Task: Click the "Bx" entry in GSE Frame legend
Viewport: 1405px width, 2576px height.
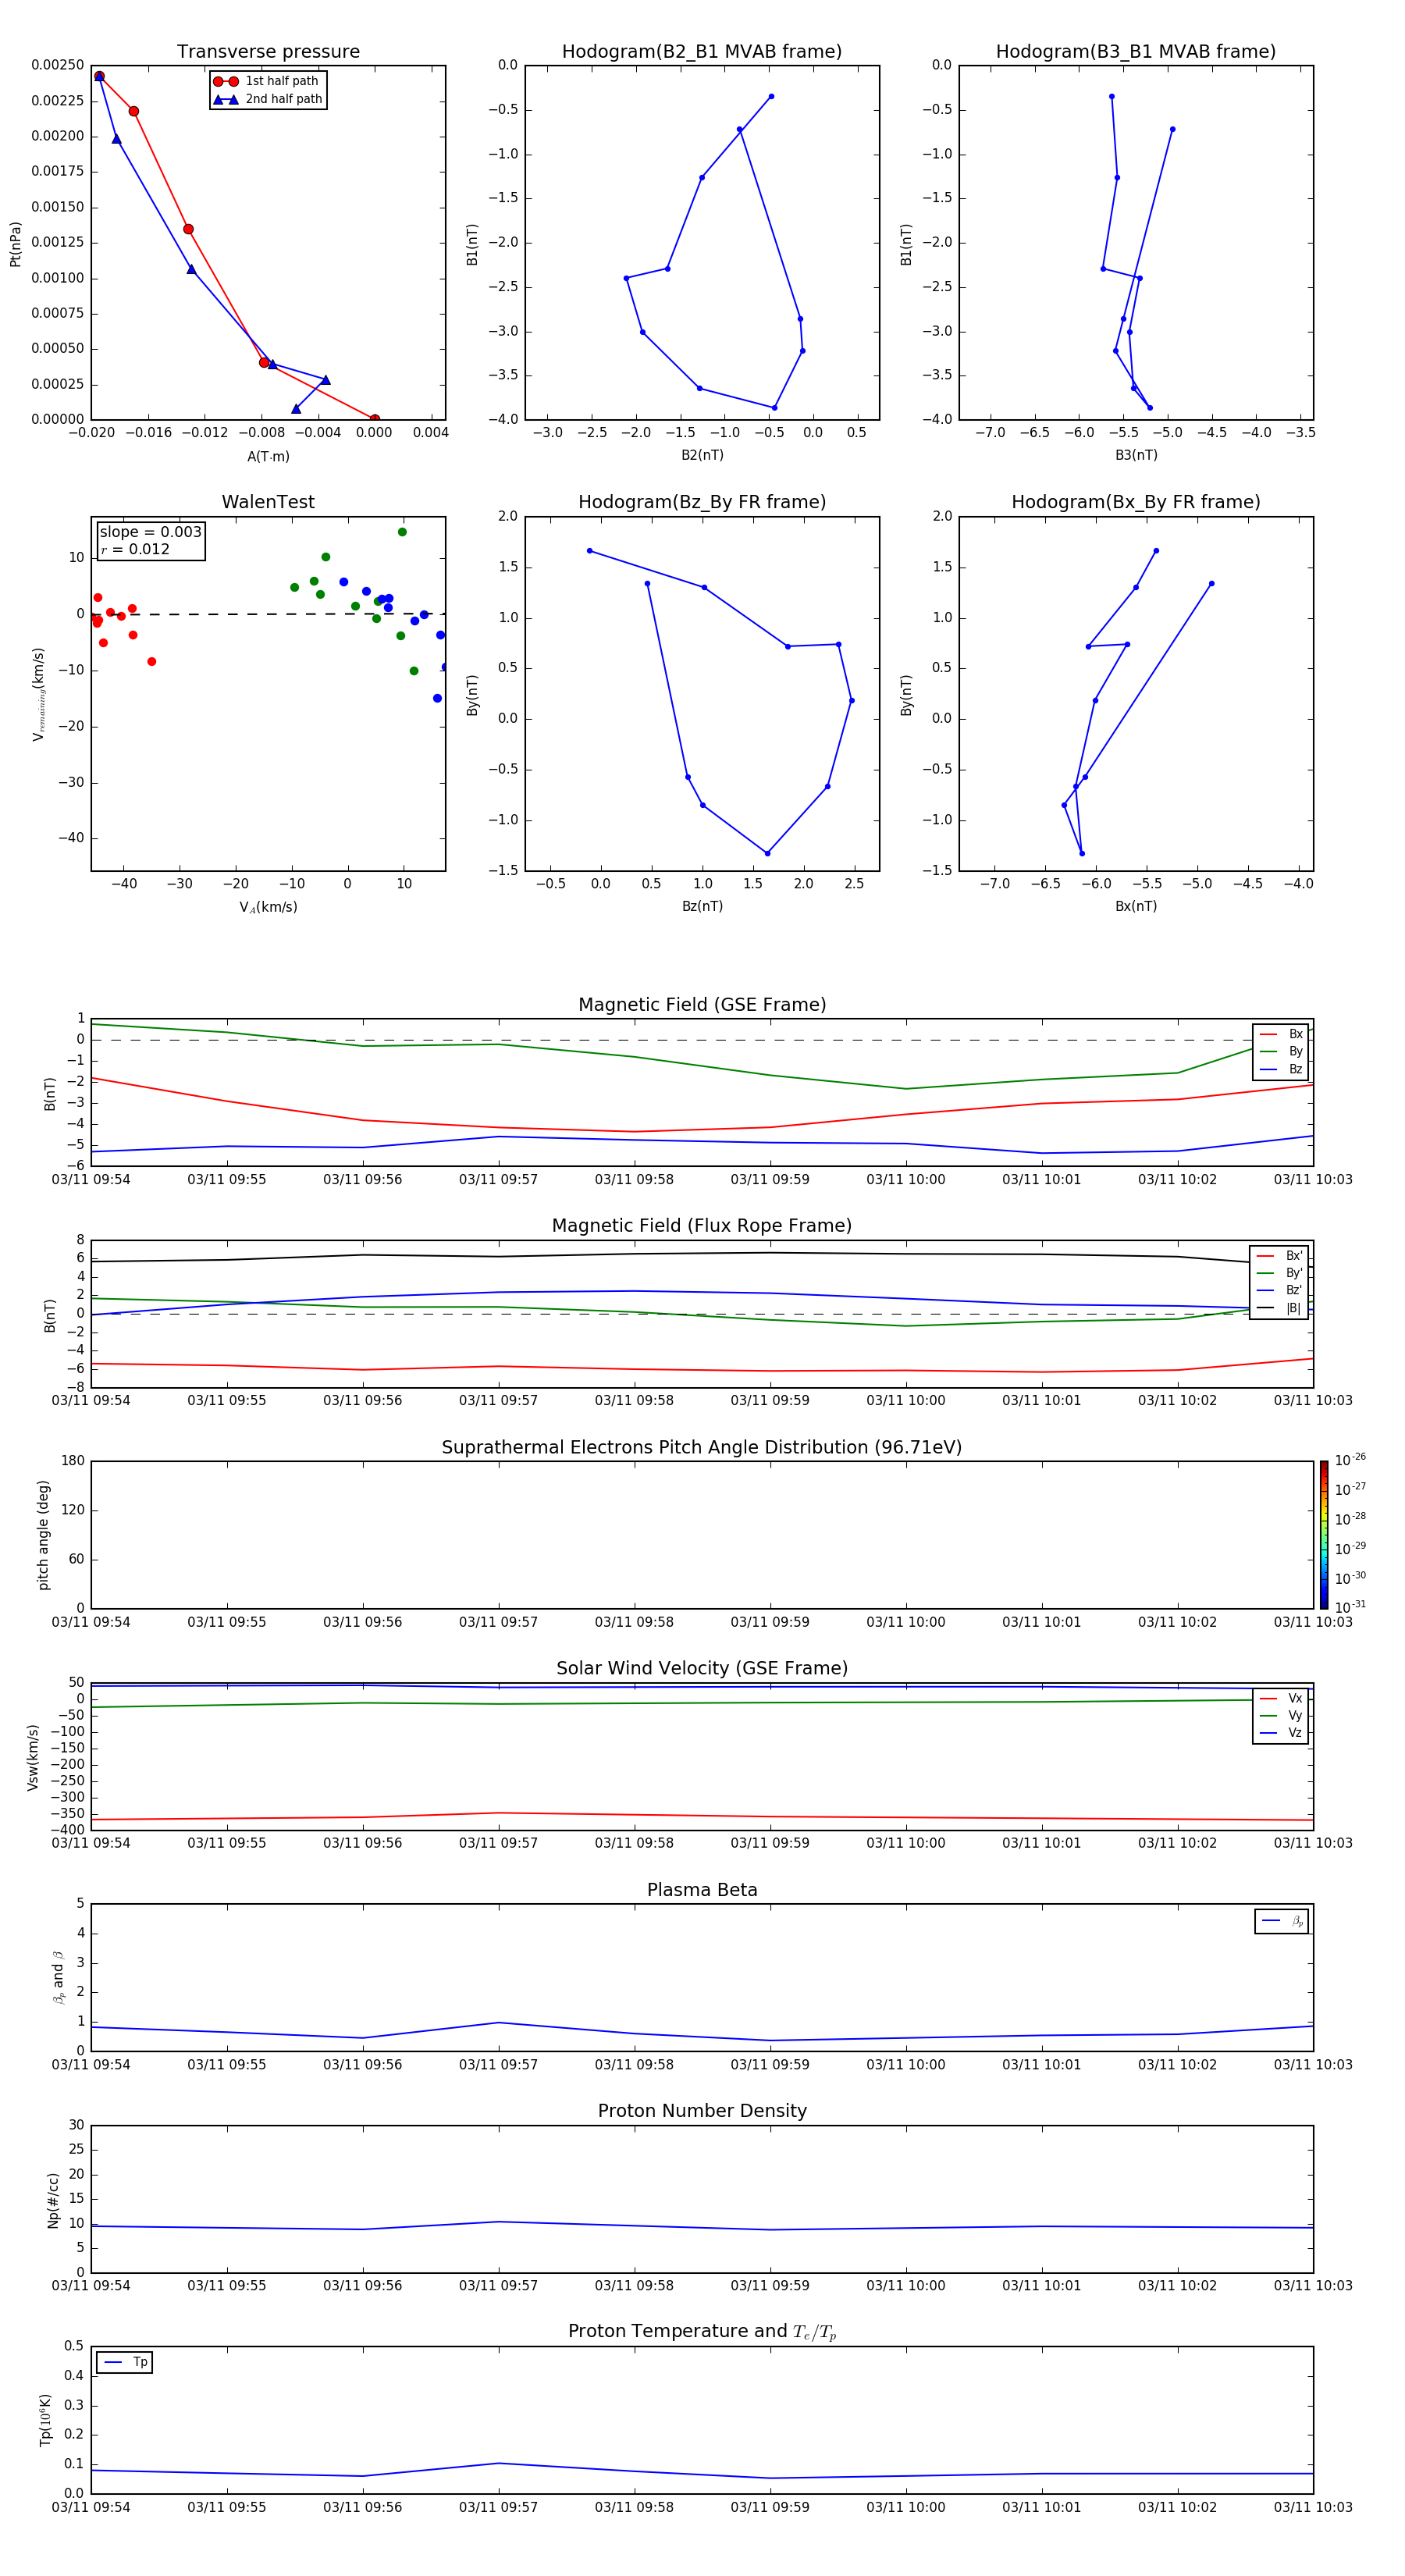Action: [1282, 1034]
